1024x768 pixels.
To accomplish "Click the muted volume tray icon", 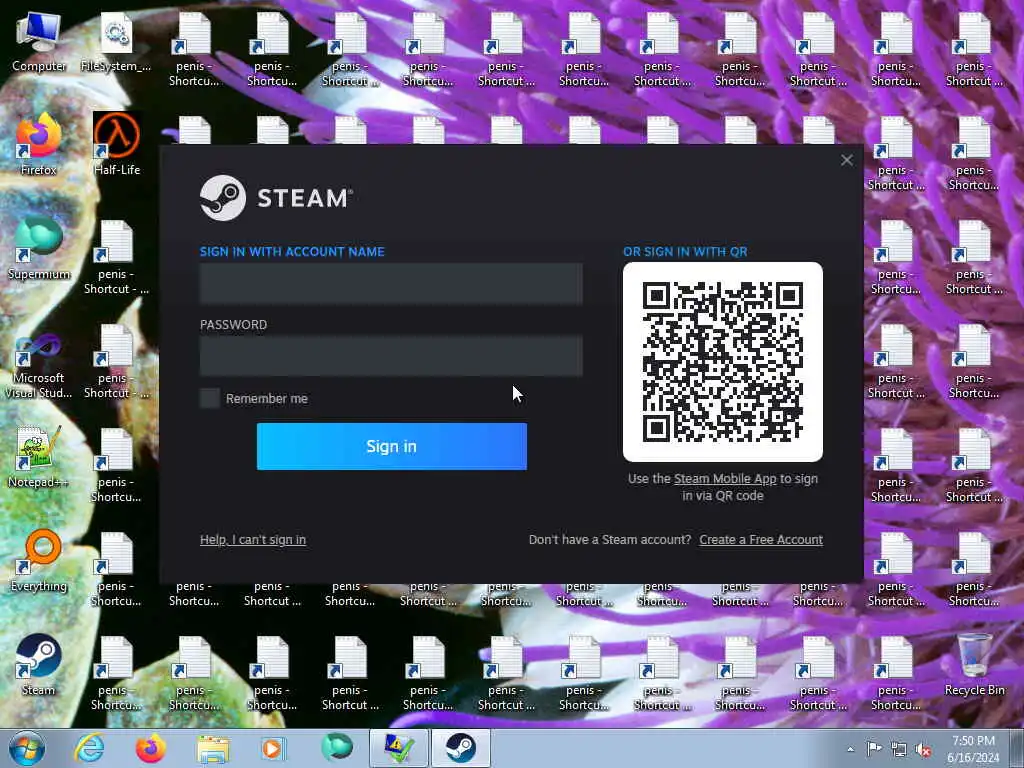I will 923,749.
